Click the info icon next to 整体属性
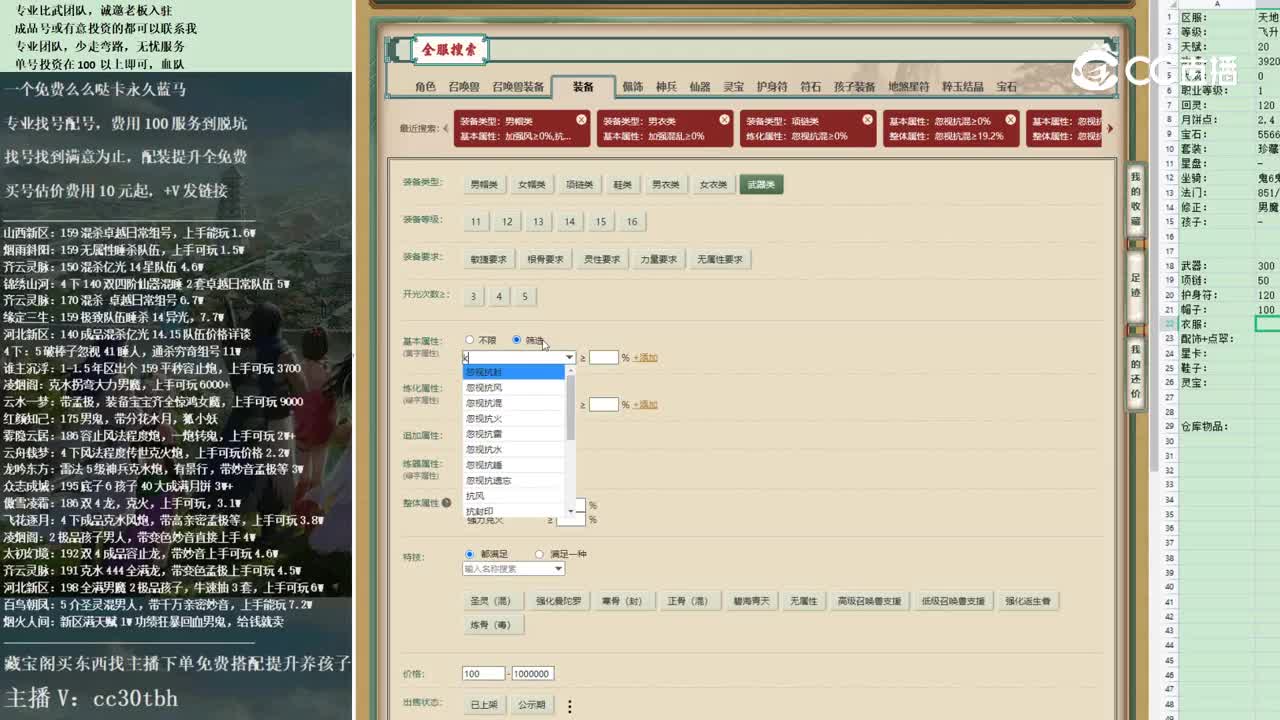 [446, 500]
